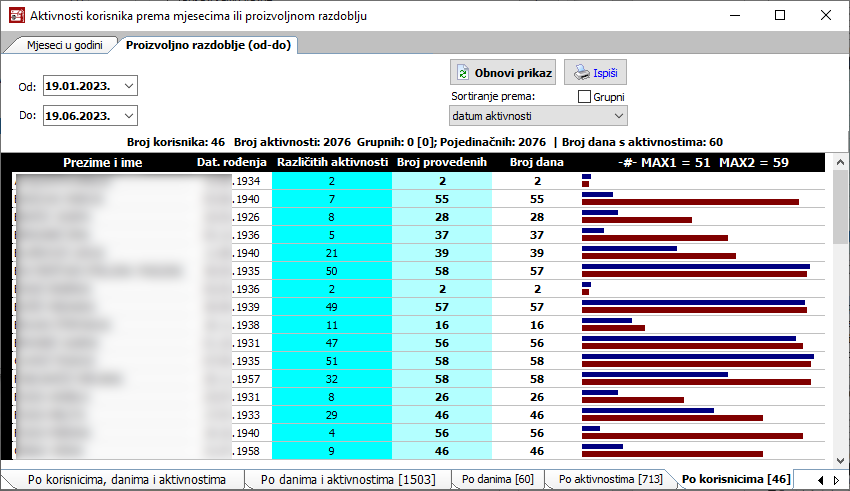Click the refresh icon on Obnovi prikaz
The width and height of the screenshot is (850, 491).
(463, 73)
